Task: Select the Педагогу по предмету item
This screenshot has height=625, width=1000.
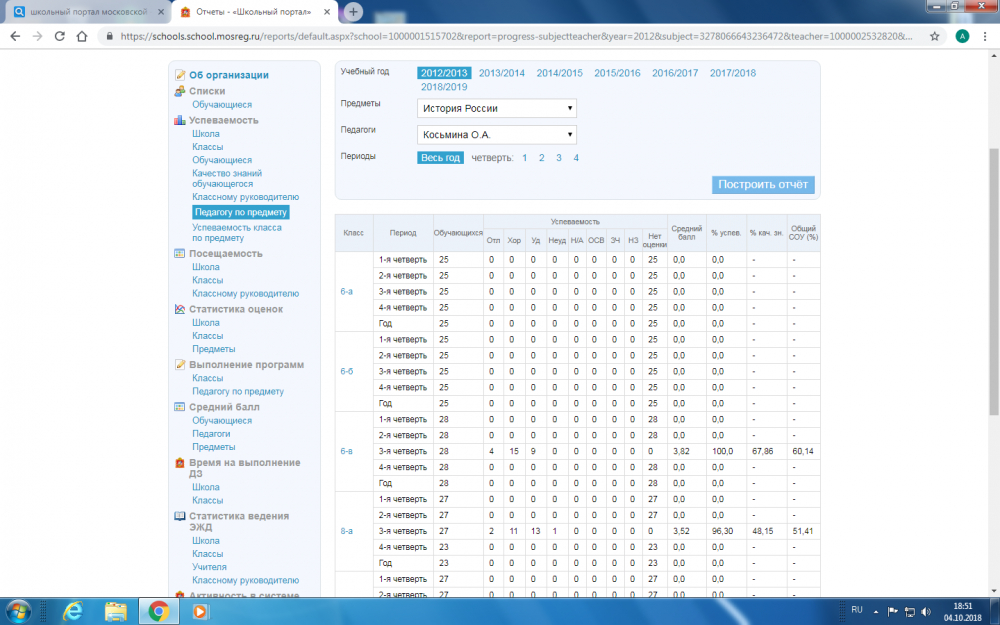Action: click(240, 212)
